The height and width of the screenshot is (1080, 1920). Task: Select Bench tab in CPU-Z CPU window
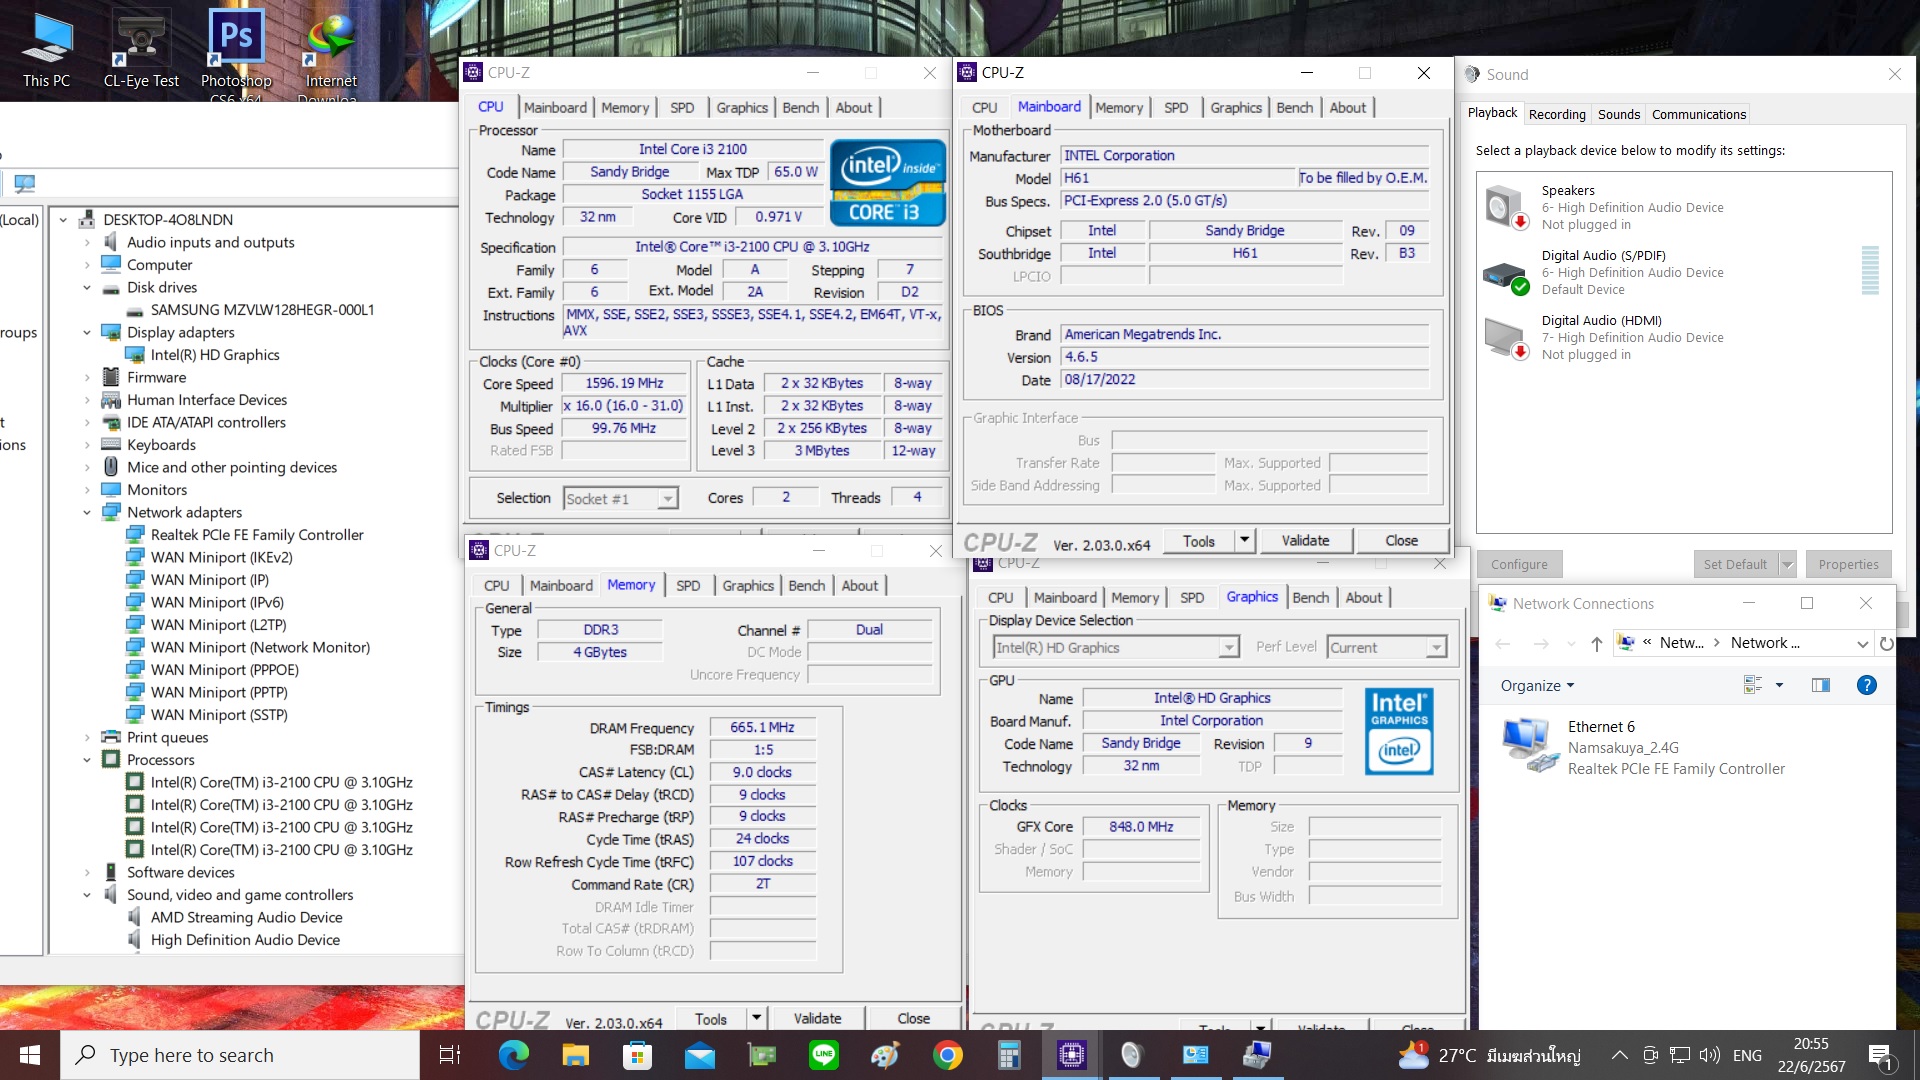click(x=800, y=108)
